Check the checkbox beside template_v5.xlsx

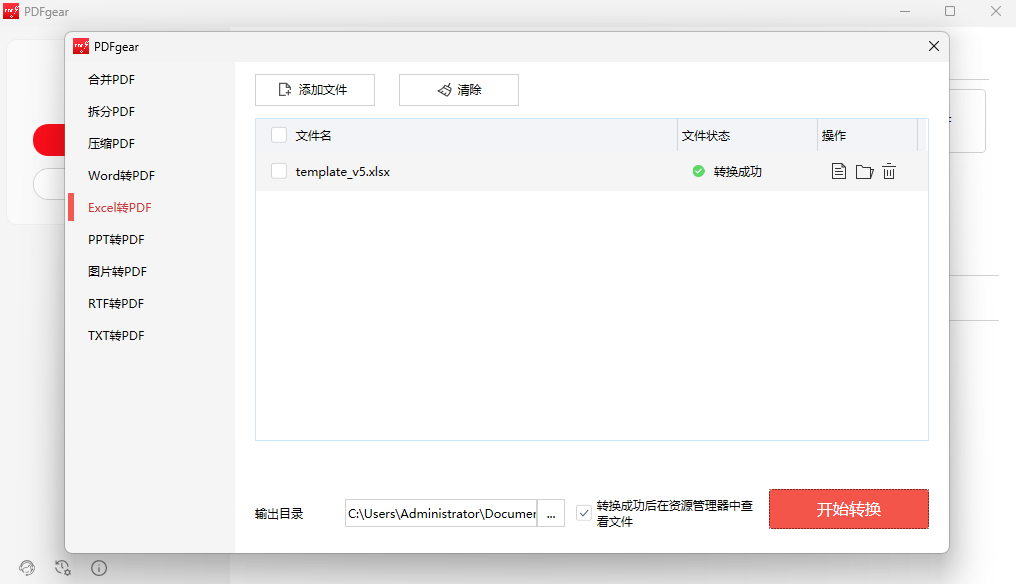pos(278,171)
